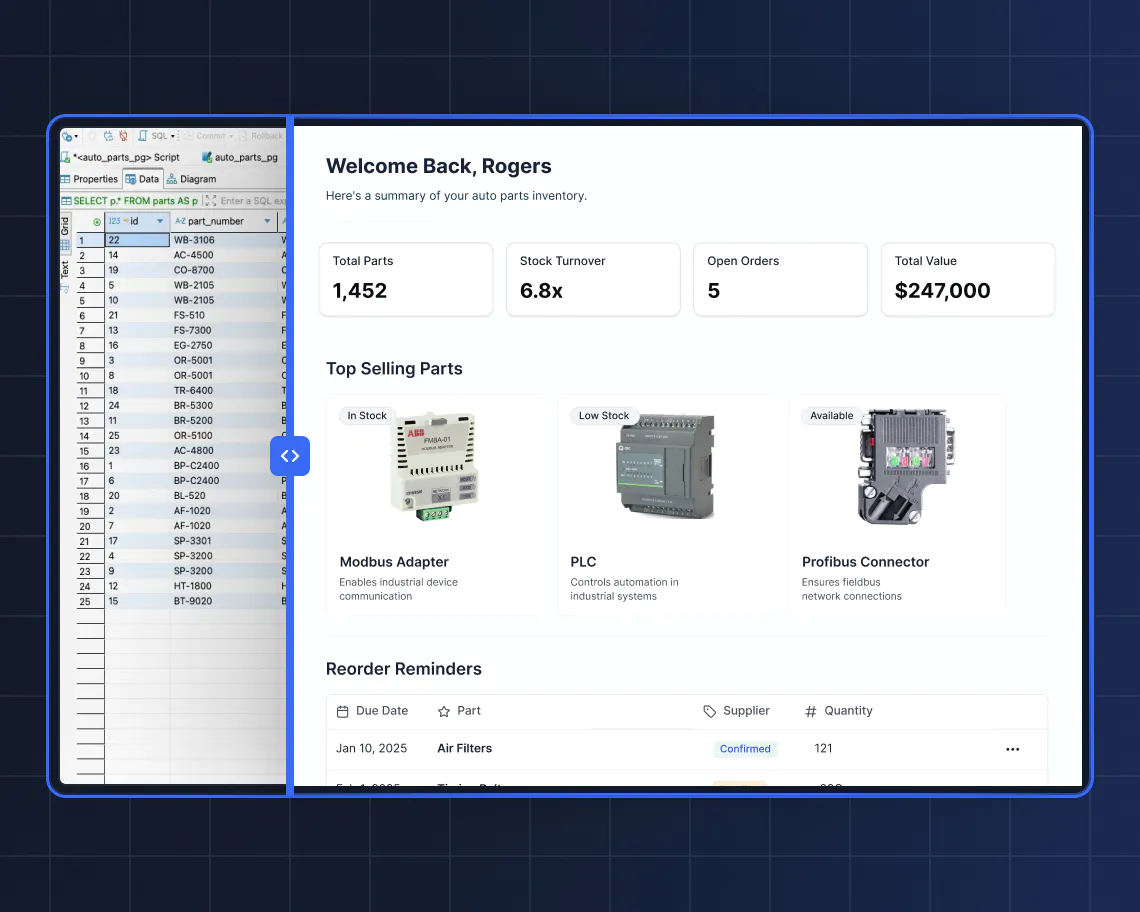
Task: Click the Due Date column header
Action: tap(372, 711)
